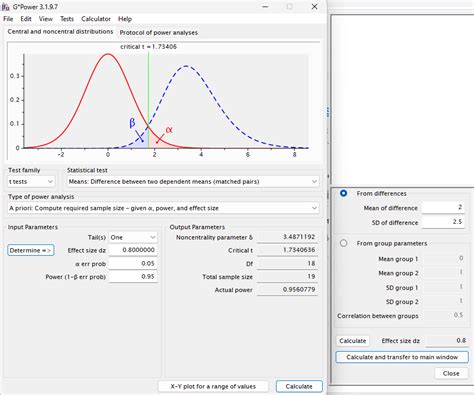474x395 pixels.
Task: Click the blue β label in the plot
Action: tap(132, 123)
